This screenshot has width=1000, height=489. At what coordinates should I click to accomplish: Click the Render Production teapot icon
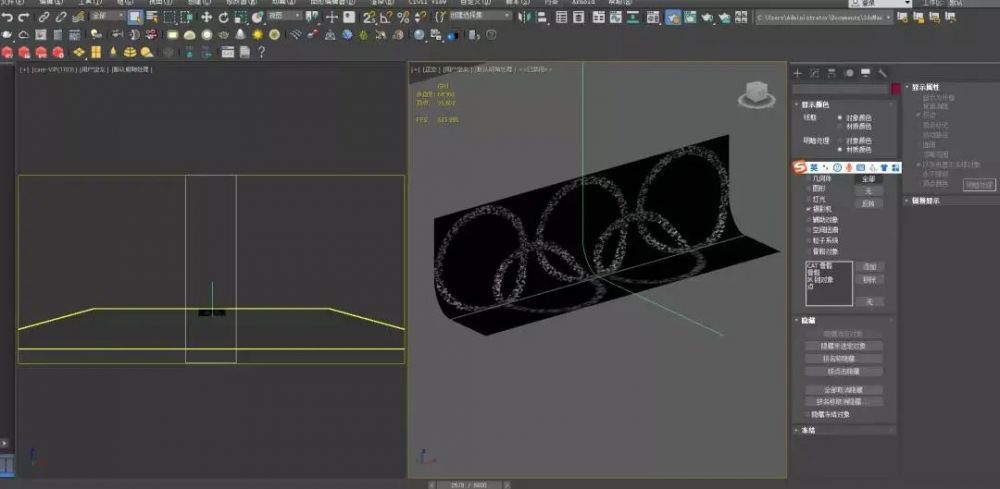tap(707, 17)
